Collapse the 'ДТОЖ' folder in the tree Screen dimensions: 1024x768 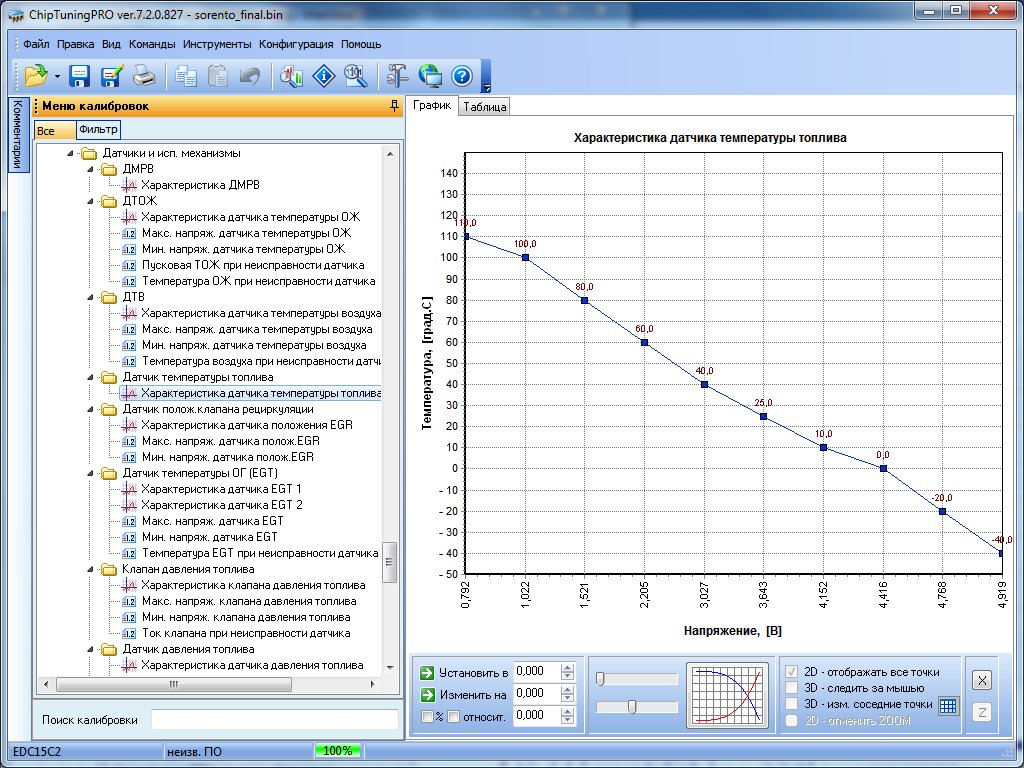click(x=91, y=201)
